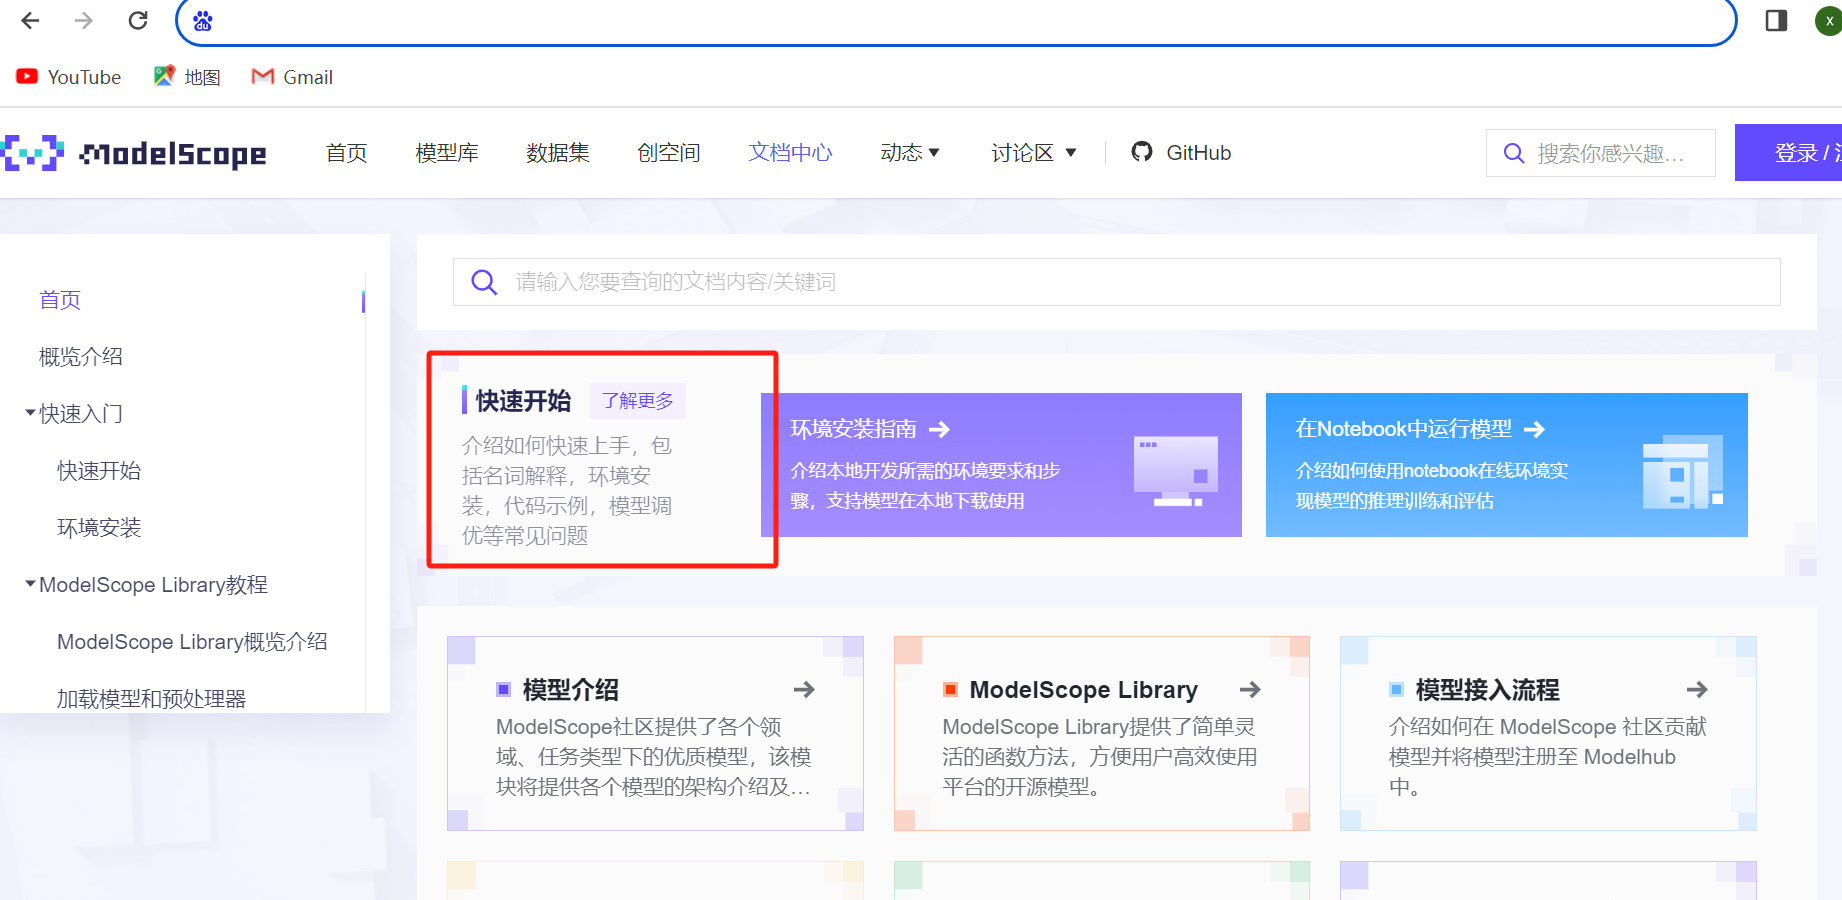Screen dimensions: 1842x900
Task: Open the GitHub link with octocat icon
Action: [1181, 153]
